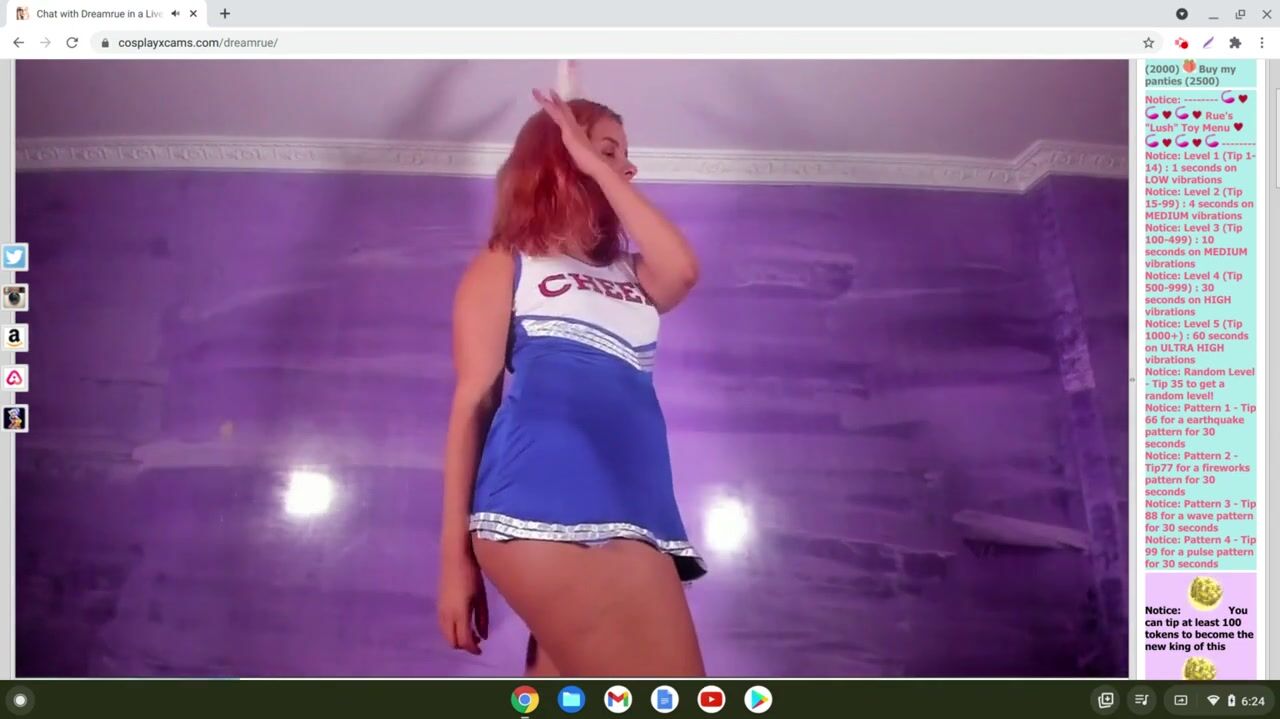Mute the tab using the speaker icon

176,14
